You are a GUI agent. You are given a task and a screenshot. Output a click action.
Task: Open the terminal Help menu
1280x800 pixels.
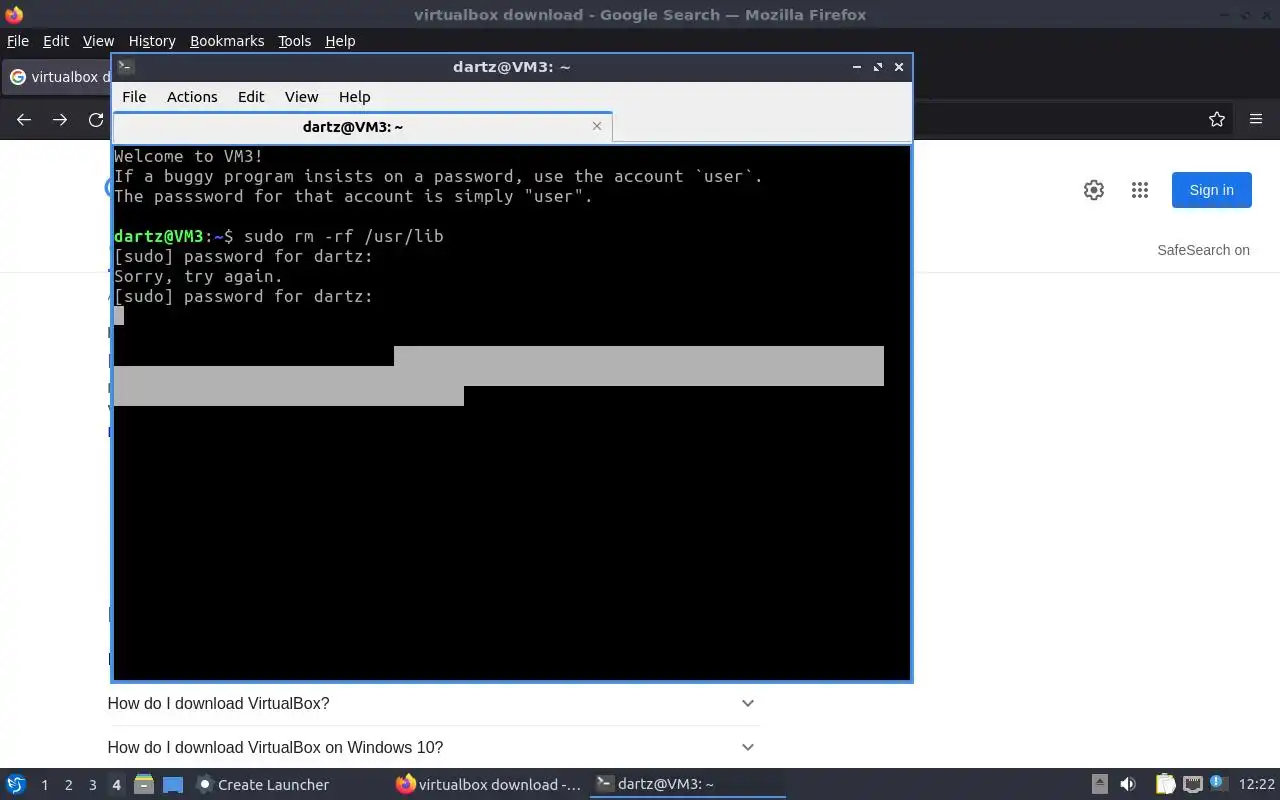tap(354, 97)
